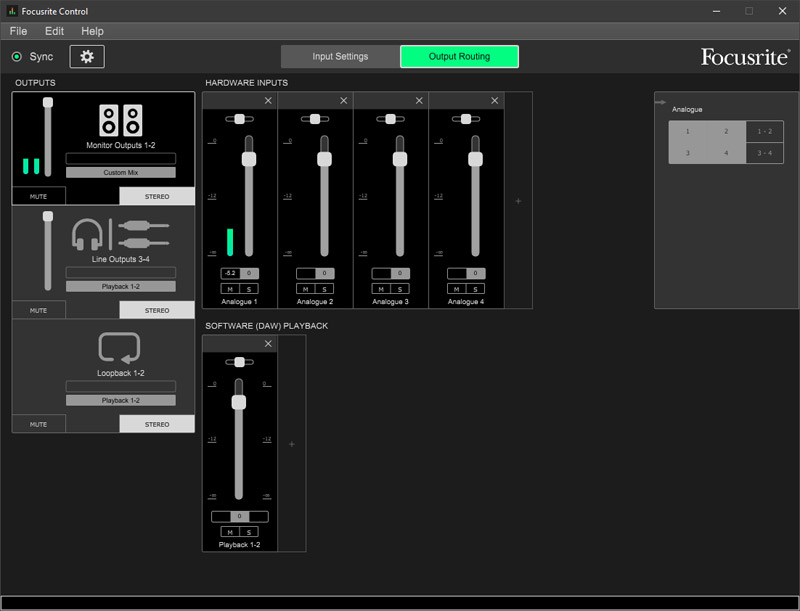Click the Focusrite logo
The image size is (800, 611).
[x=745, y=57]
